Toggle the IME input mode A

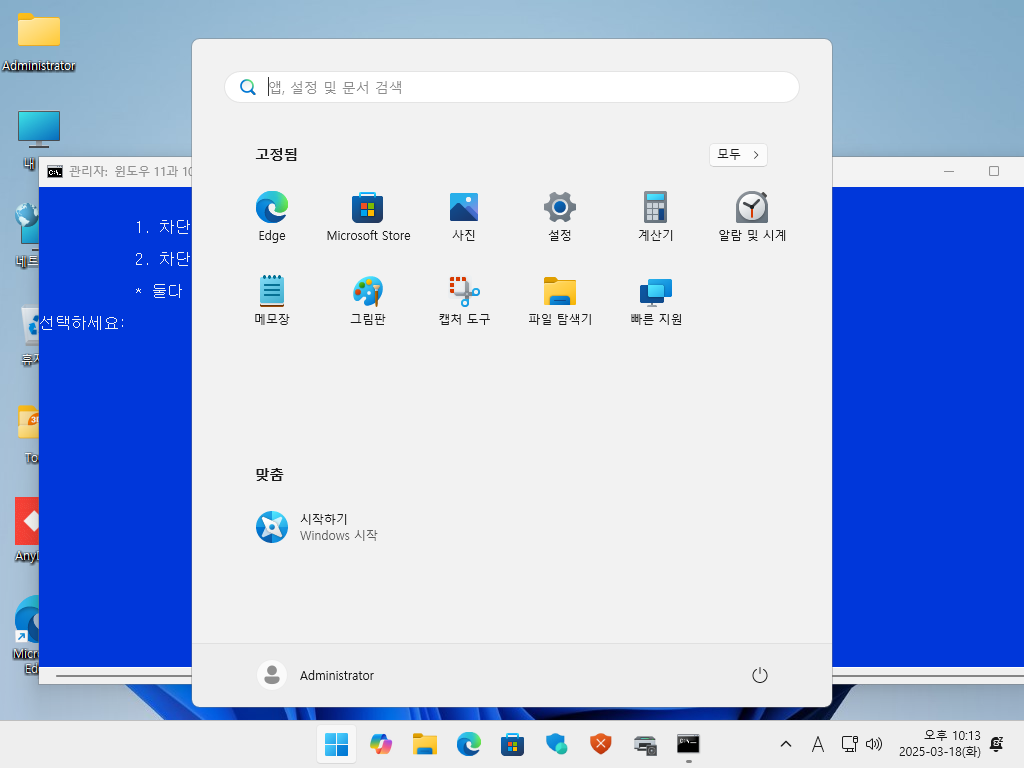coord(818,744)
